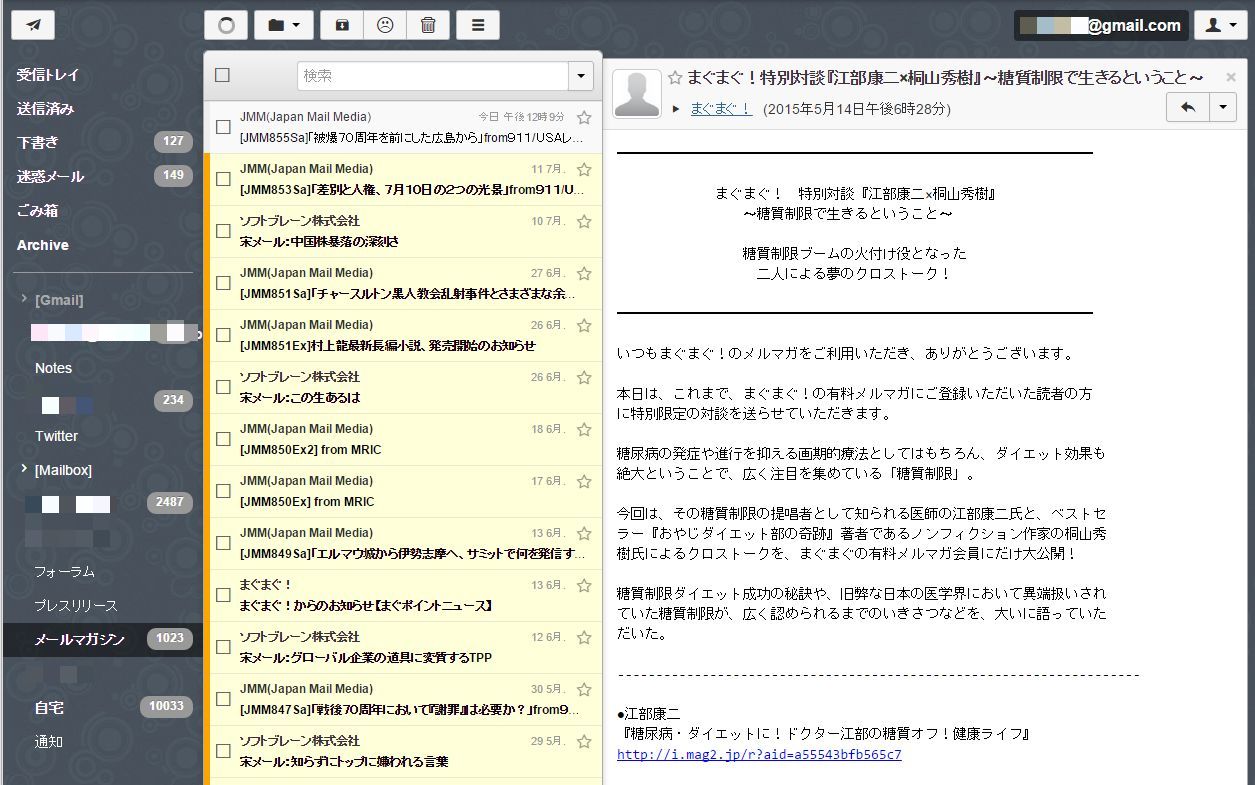This screenshot has height=785, width=1255.
Task: Tick the checkbox for 中国株暴落の深刻さ
Action: [223, 231]
